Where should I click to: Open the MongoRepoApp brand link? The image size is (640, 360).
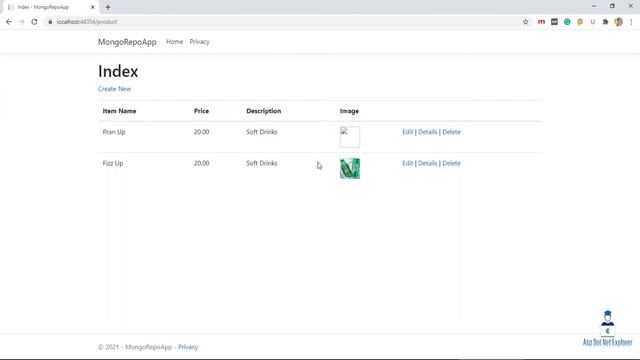(127, 42)
